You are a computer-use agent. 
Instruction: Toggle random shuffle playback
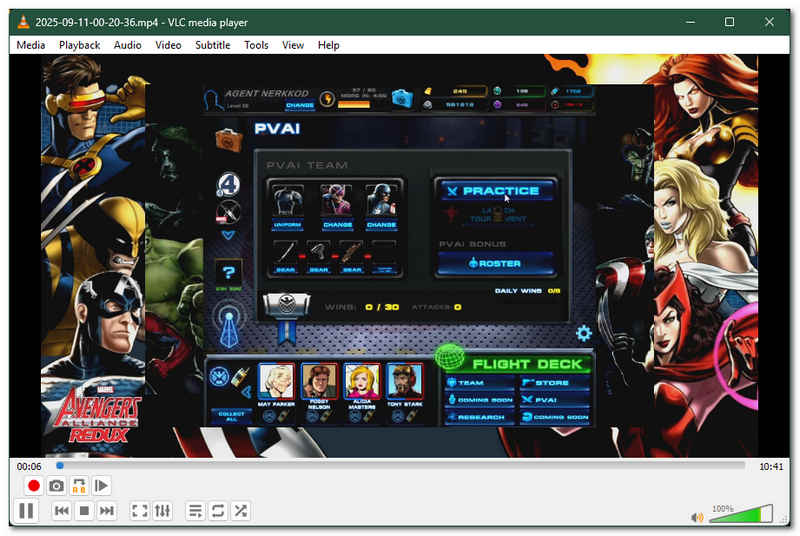tap(241, 511)
